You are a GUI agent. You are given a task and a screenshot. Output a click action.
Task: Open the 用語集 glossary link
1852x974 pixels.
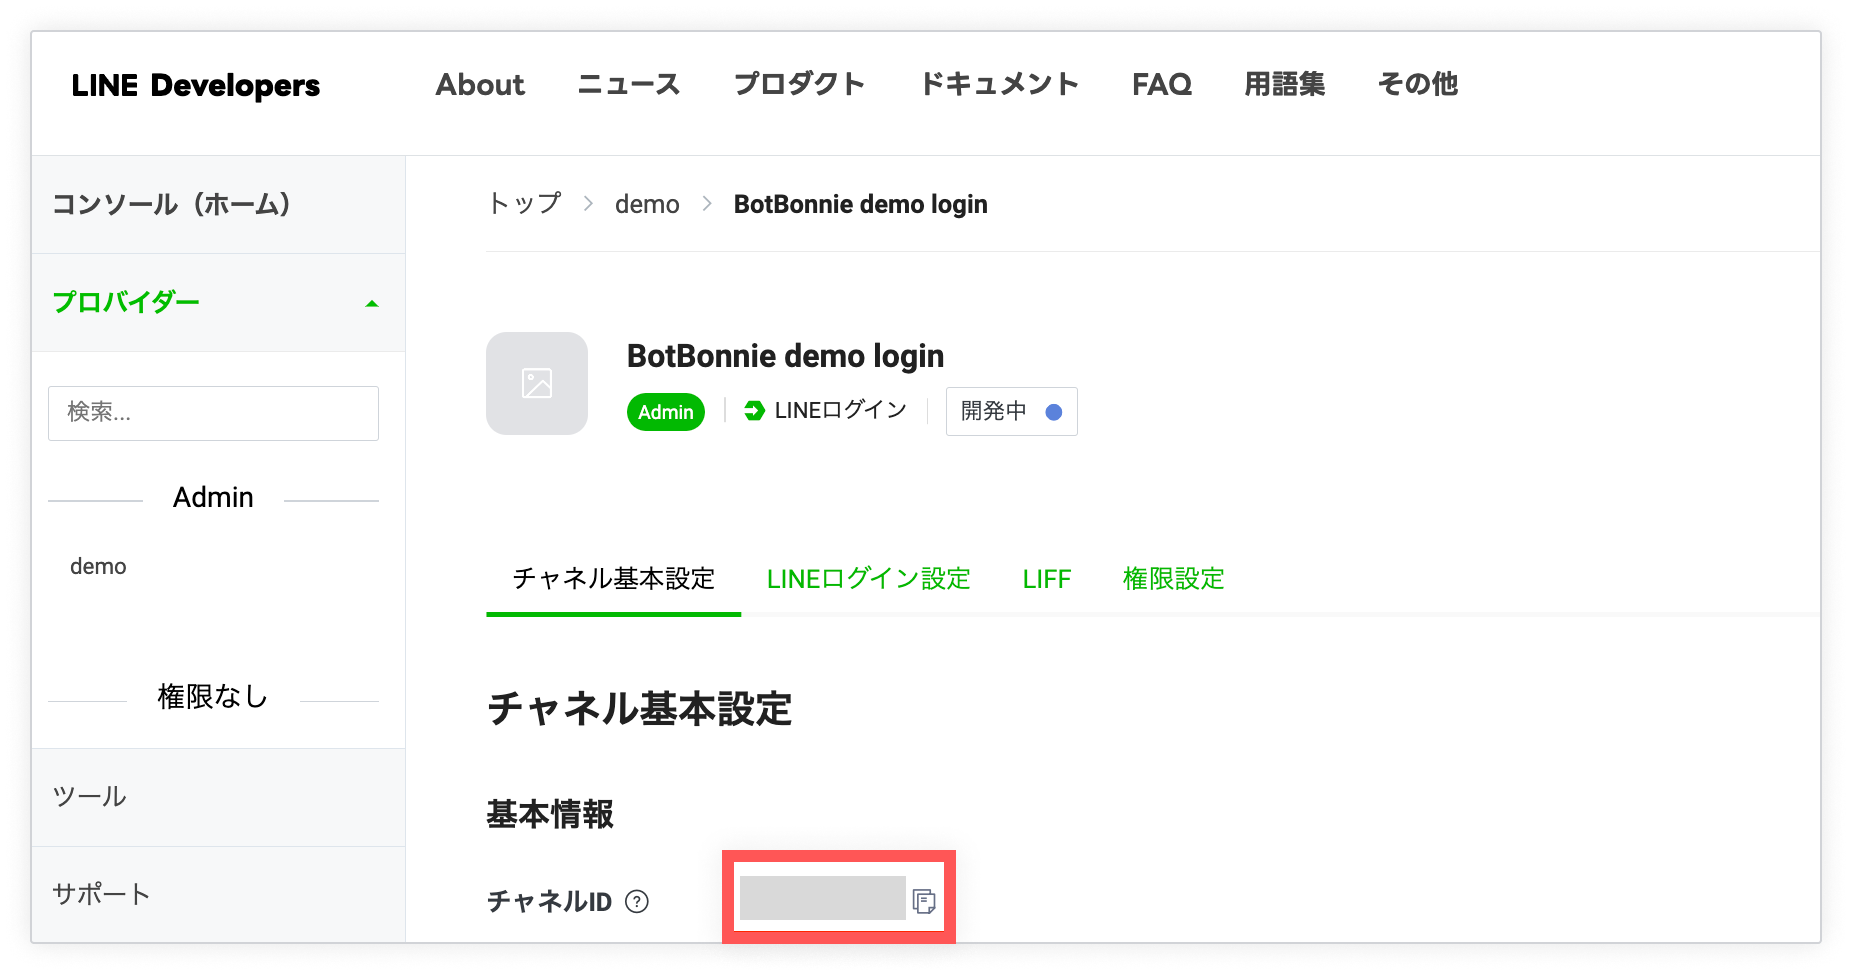(x=1285, y=84)
